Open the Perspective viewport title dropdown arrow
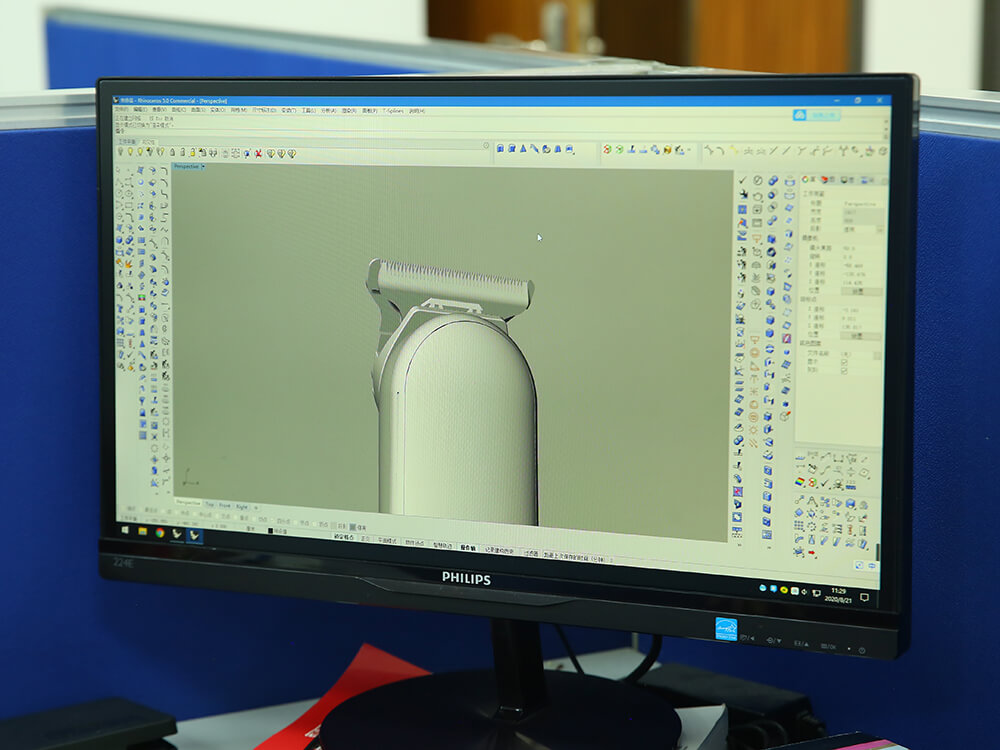The height and width of the screenshot is (750, 1000). 203,166
